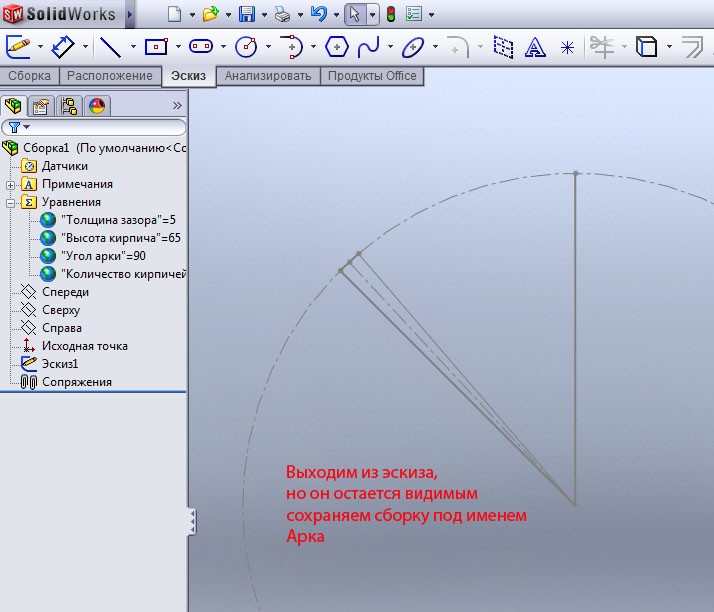This screenshot has height=612, width=714.
Task: Open the SolidWorks main menu arrow
Action: (x=130, y=15)
